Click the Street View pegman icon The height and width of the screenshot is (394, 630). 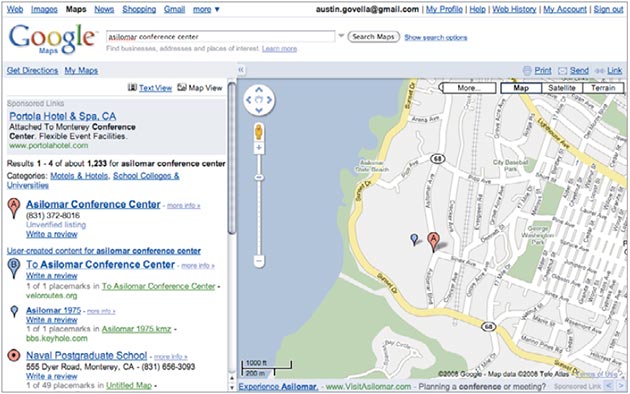click(259, 132)
